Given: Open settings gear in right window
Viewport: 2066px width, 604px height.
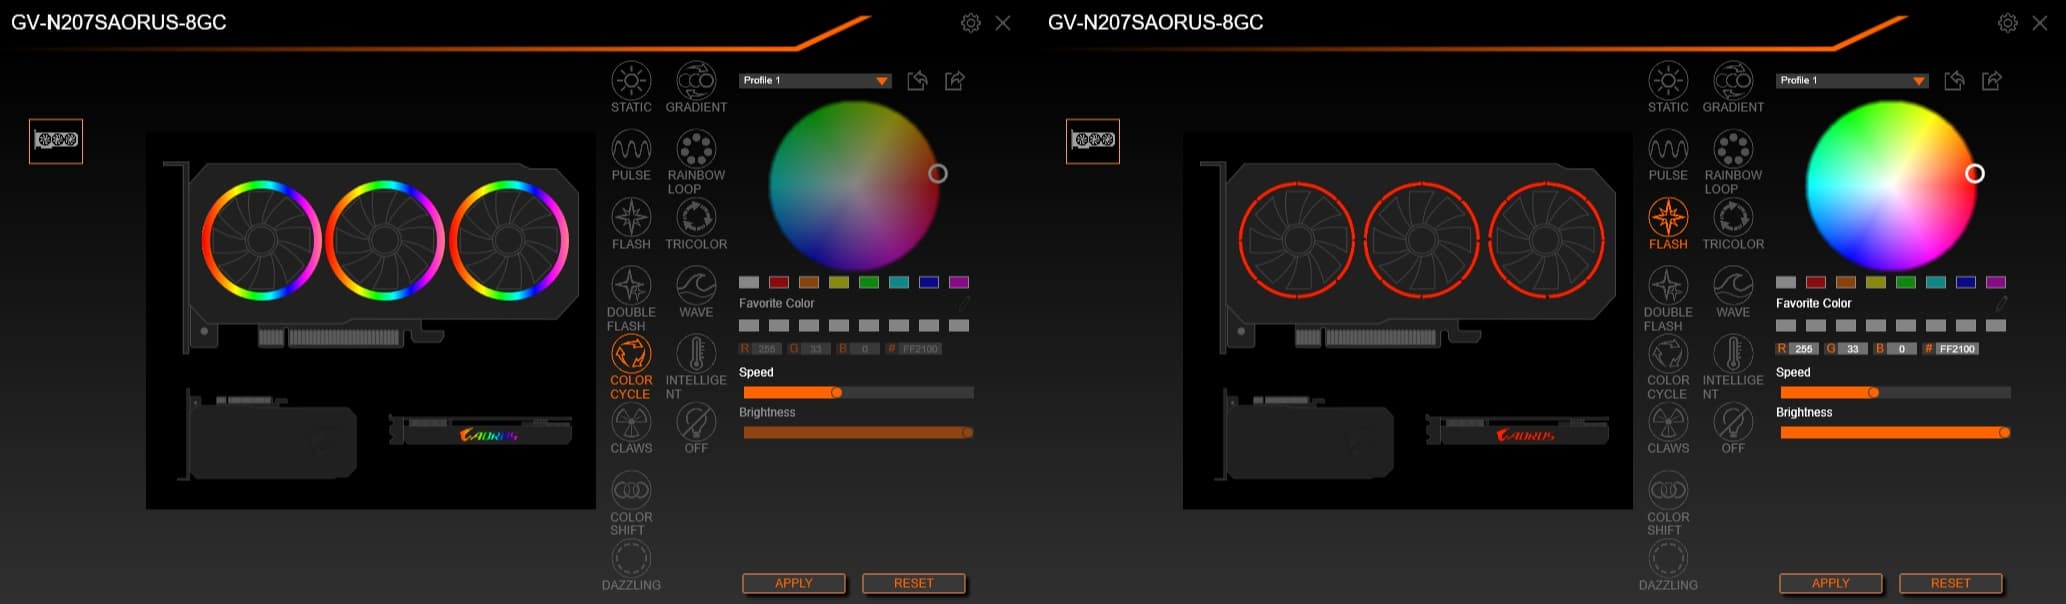Looking at the screenshot, I should (2007, 23).
